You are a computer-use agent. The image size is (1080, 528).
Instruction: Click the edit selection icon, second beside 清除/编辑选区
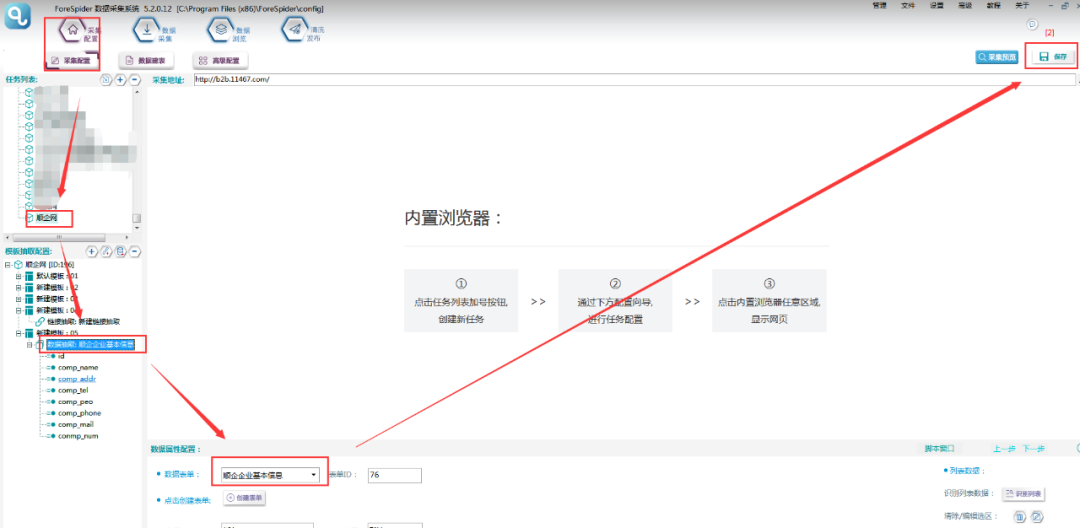click(1037, 517)
